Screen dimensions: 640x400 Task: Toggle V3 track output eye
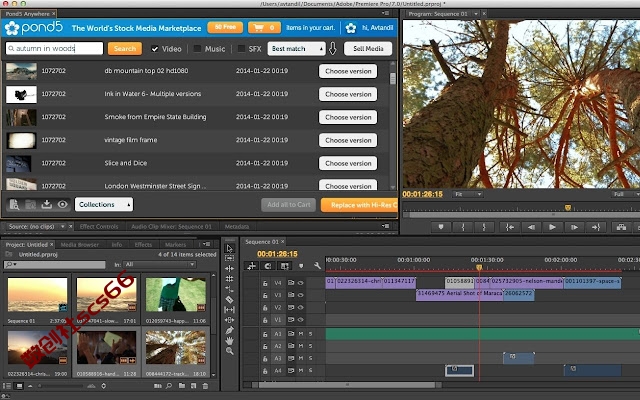301,295
